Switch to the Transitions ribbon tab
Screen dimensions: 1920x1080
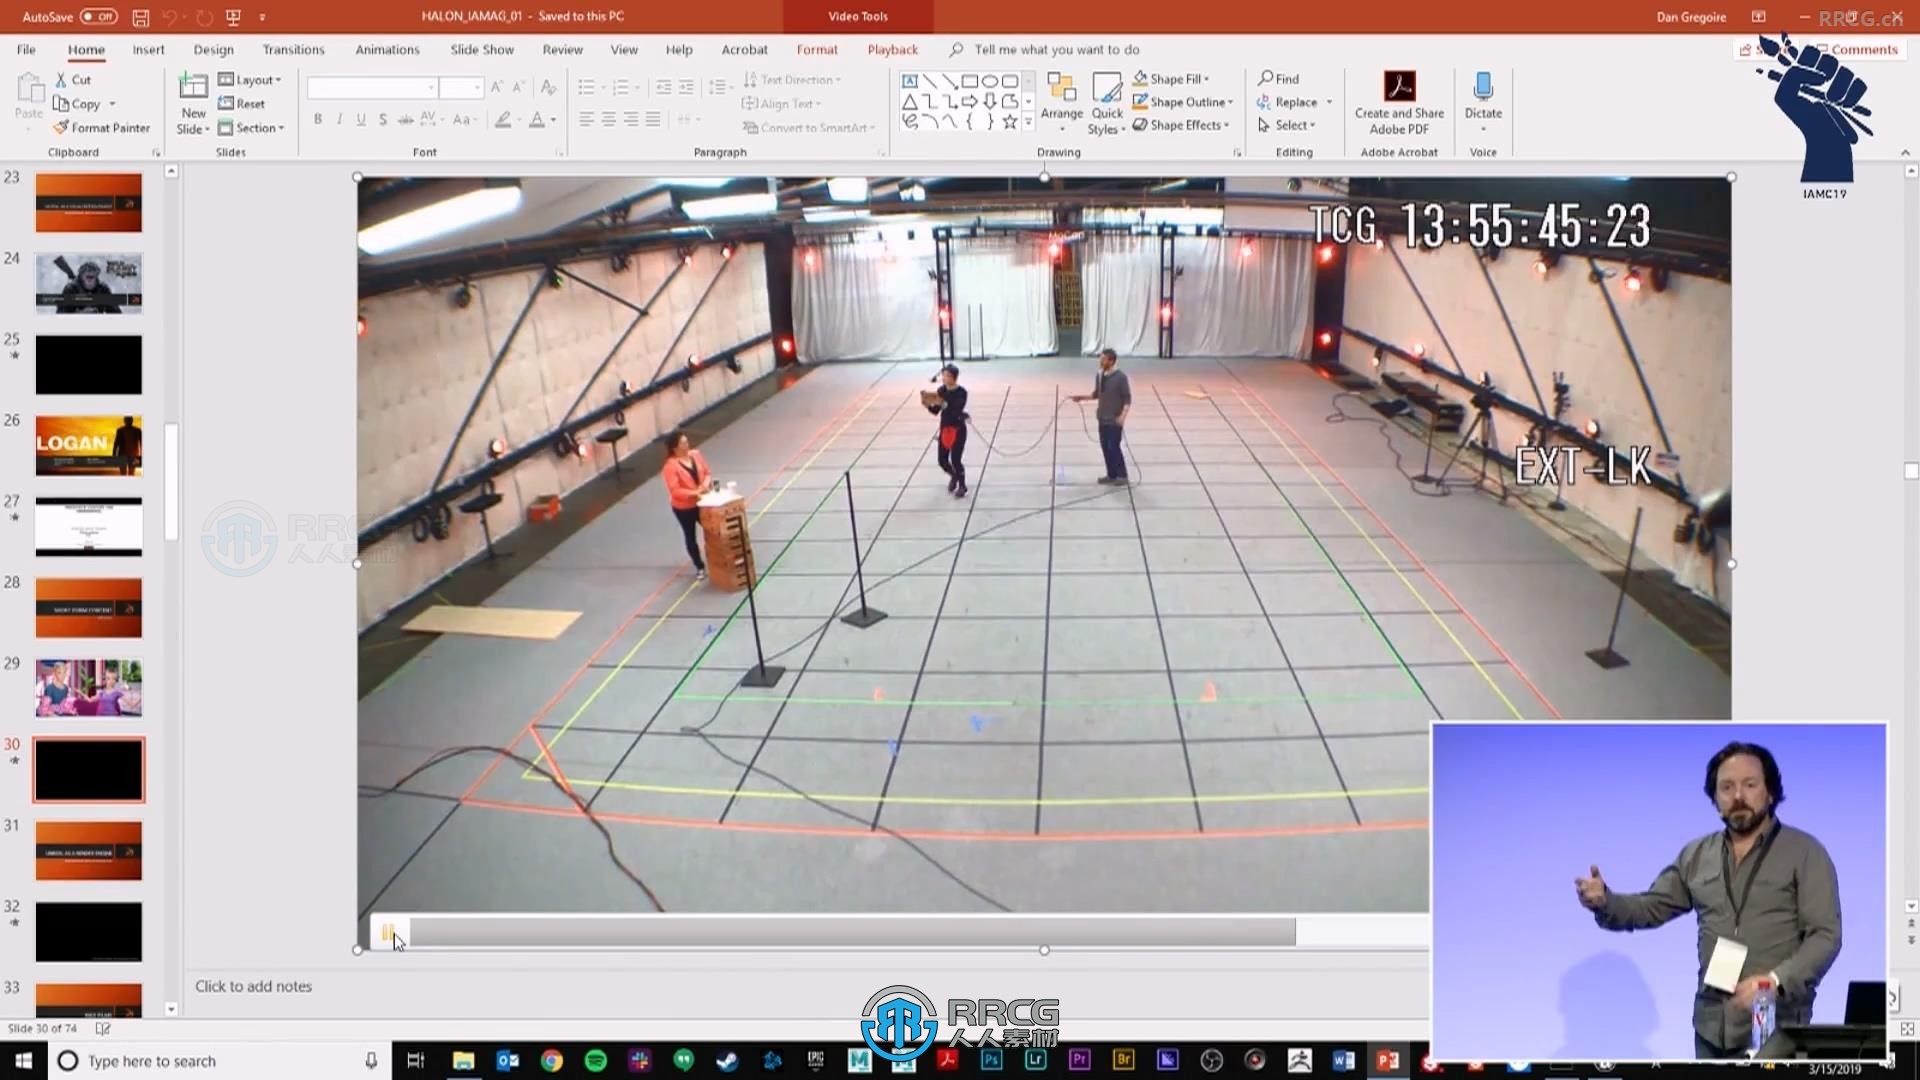point(293,49)
